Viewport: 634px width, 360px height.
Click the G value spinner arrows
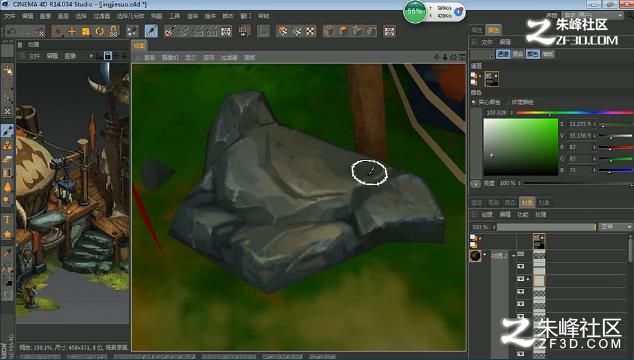click(x=594, y=159)
